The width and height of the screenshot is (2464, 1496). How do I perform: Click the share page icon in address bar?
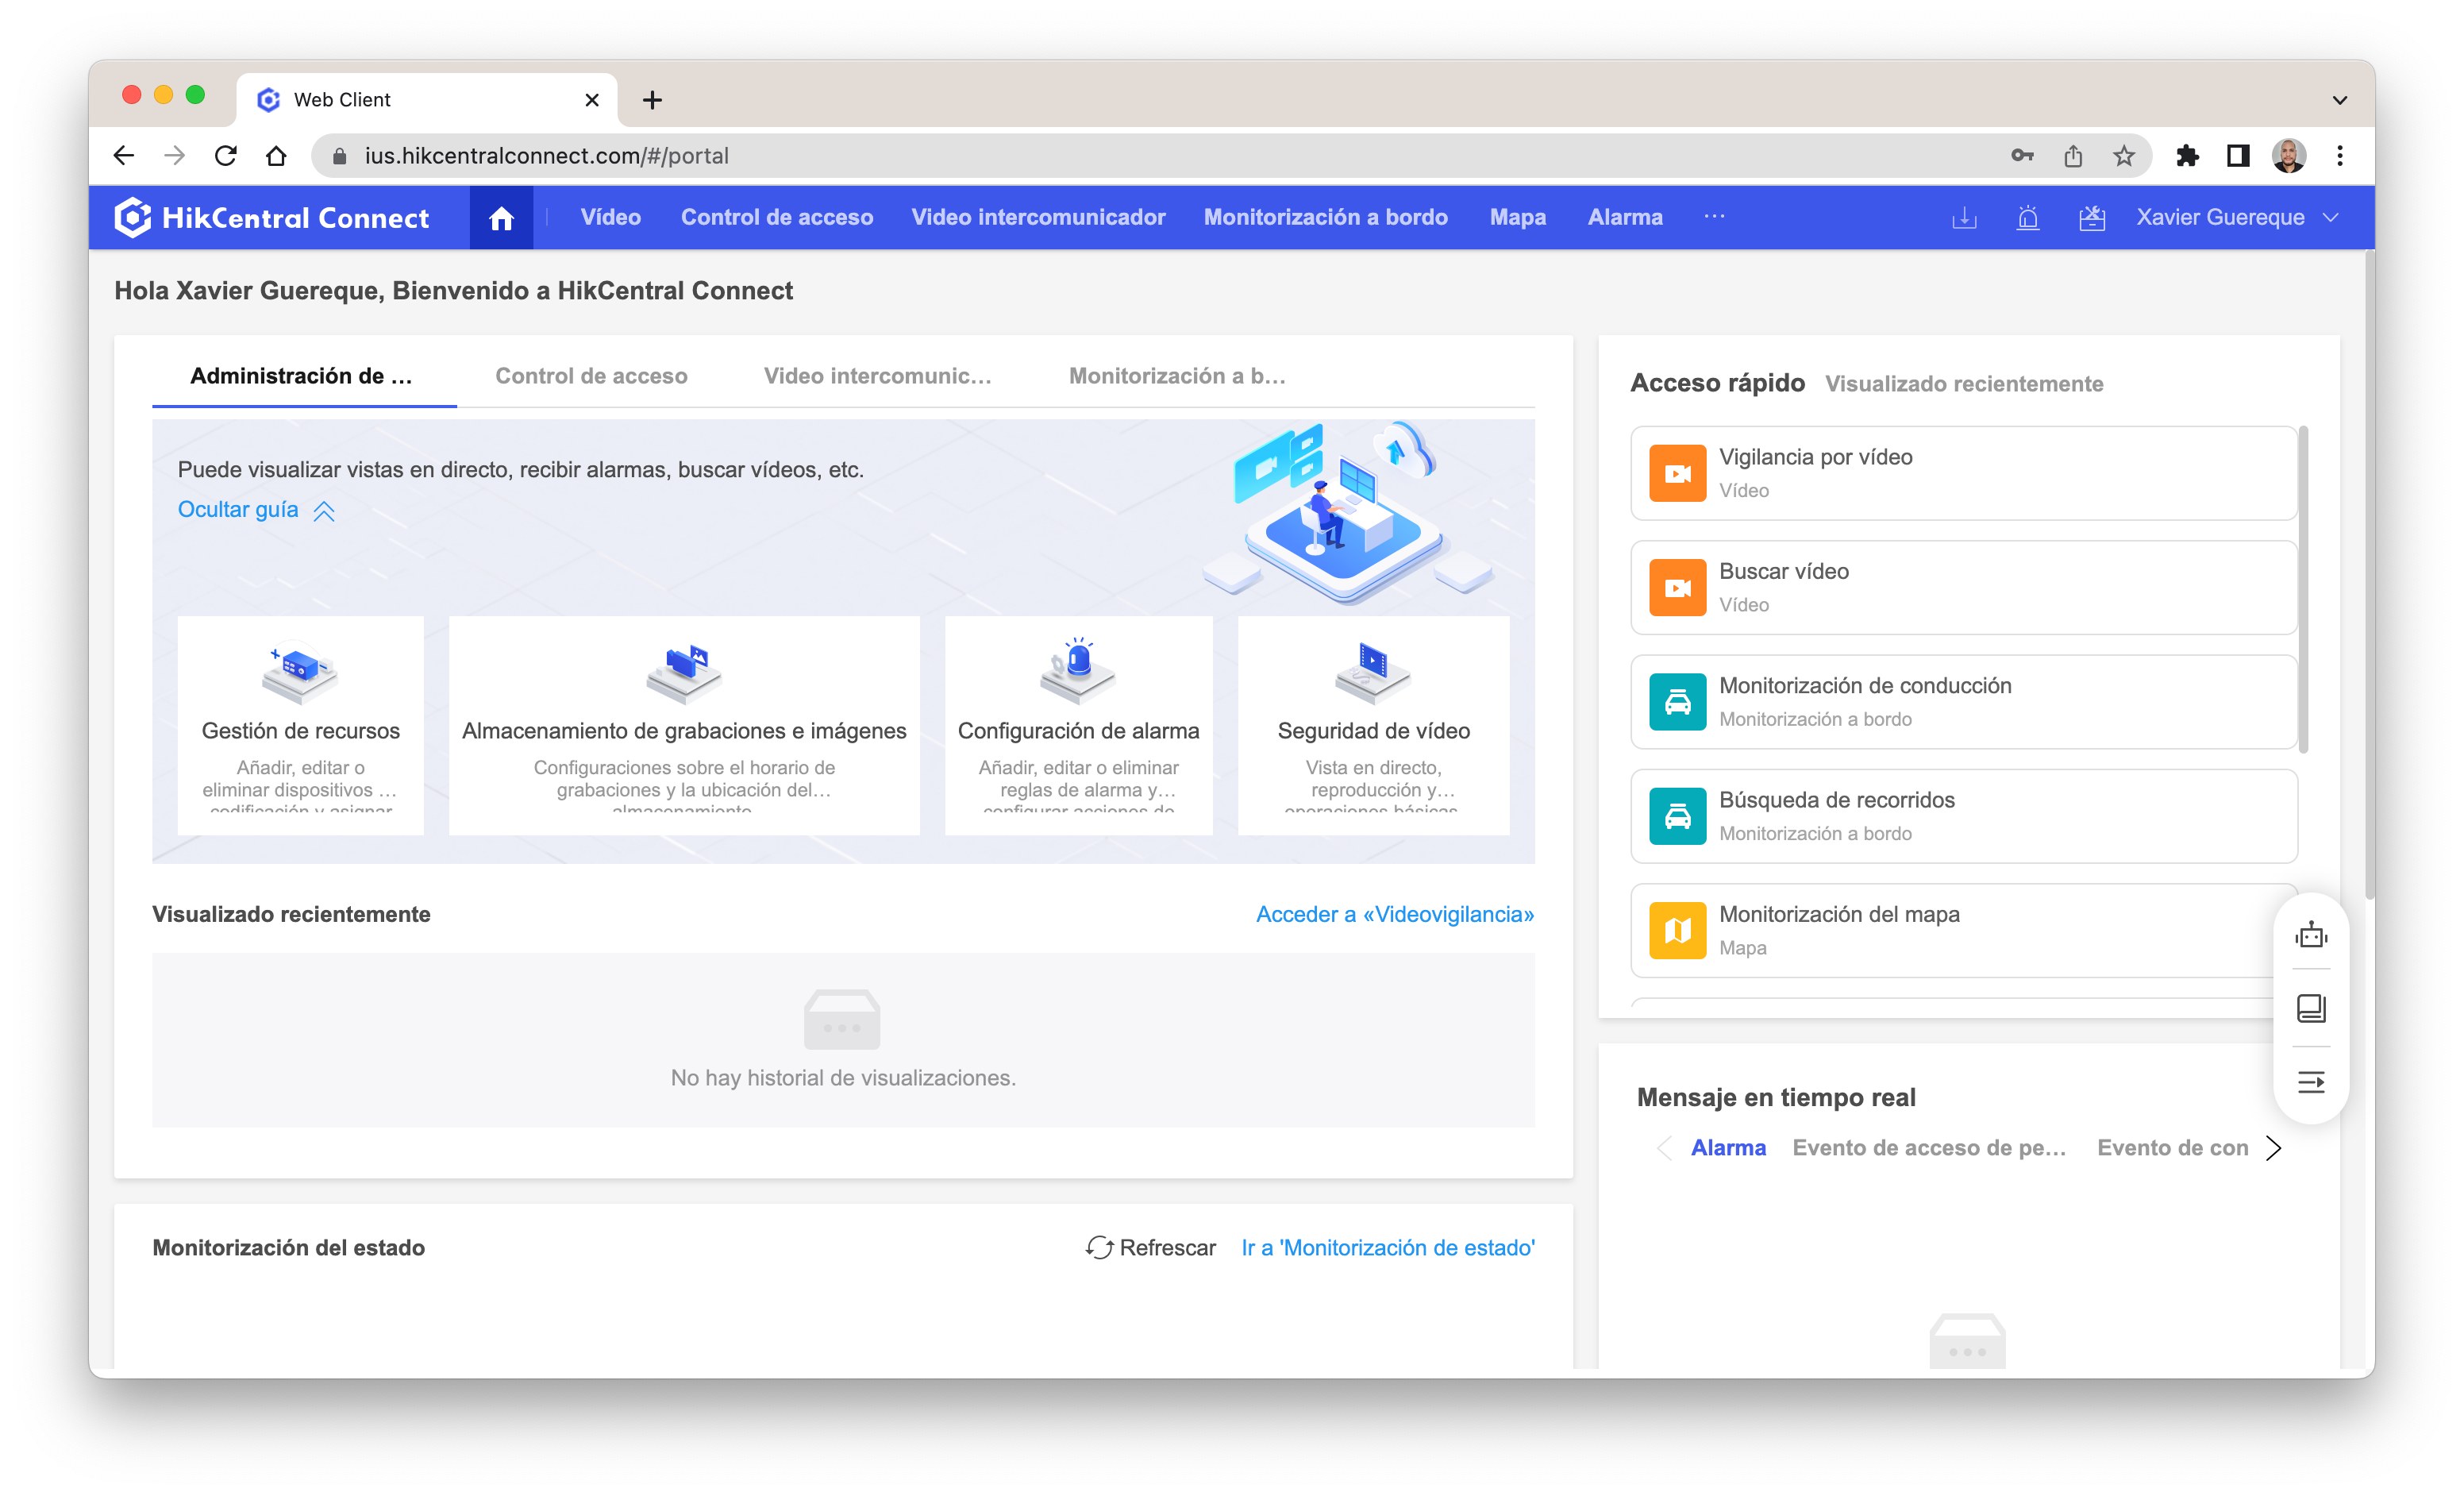point(2073,156)
